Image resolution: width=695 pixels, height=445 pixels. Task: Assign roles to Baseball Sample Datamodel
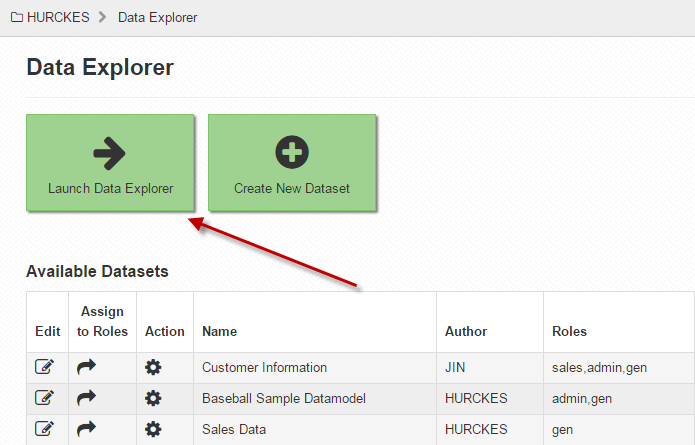pyautogui.click(x=86, y=398)
